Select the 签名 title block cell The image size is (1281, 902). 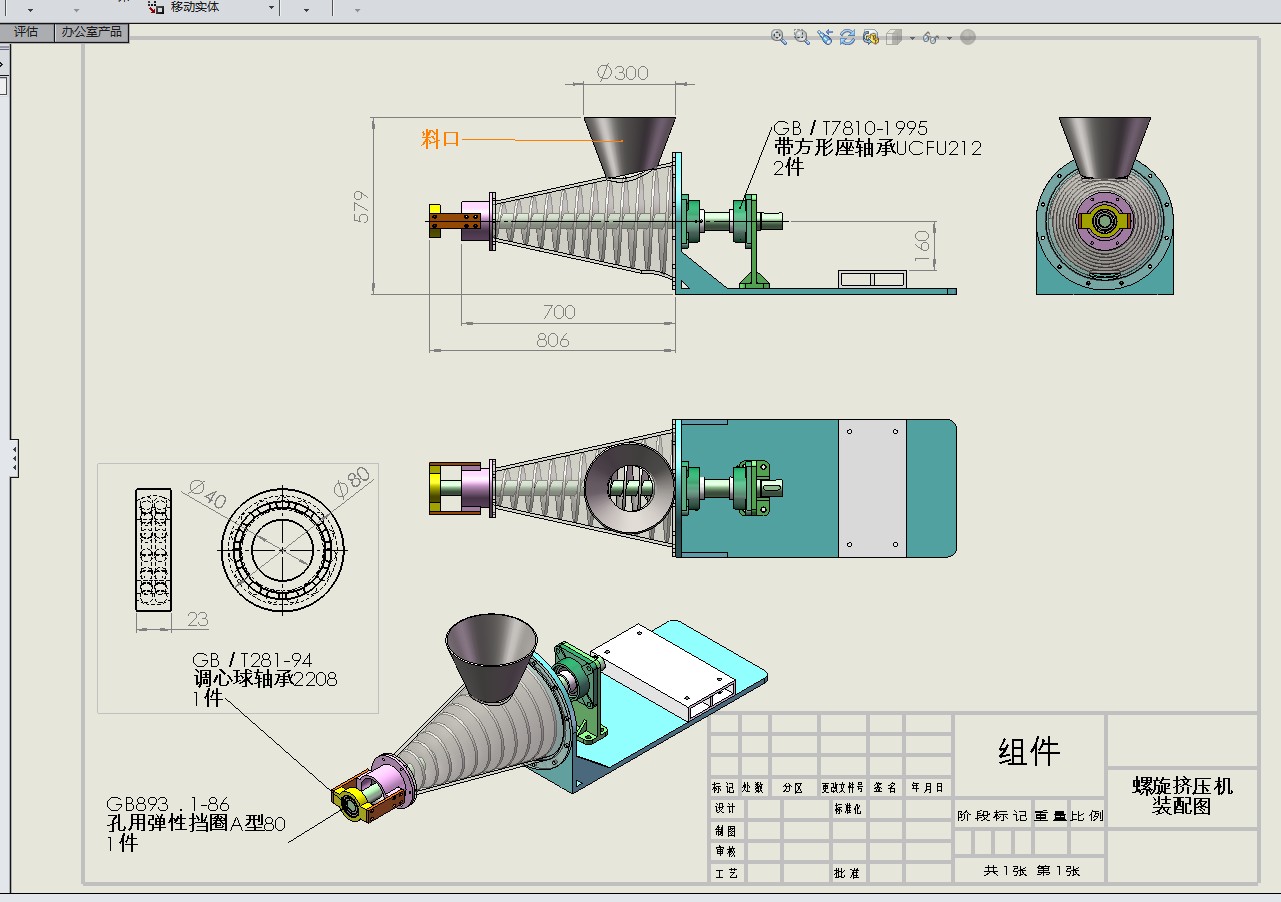(x=884, y=788)
